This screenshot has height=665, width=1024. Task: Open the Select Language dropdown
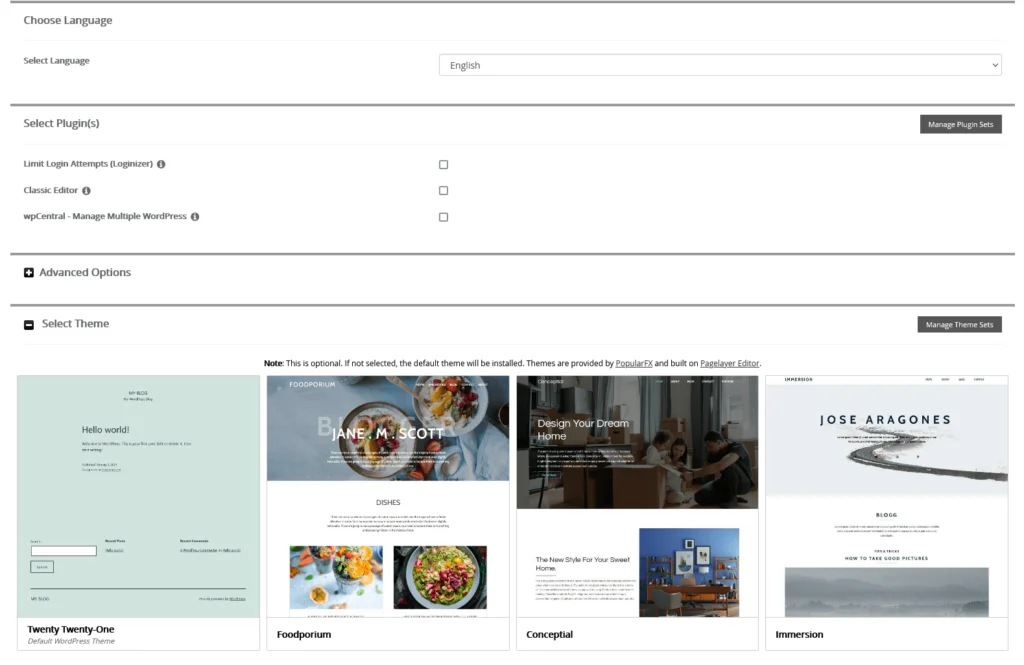pyautogui.click(x=720, y=64)
